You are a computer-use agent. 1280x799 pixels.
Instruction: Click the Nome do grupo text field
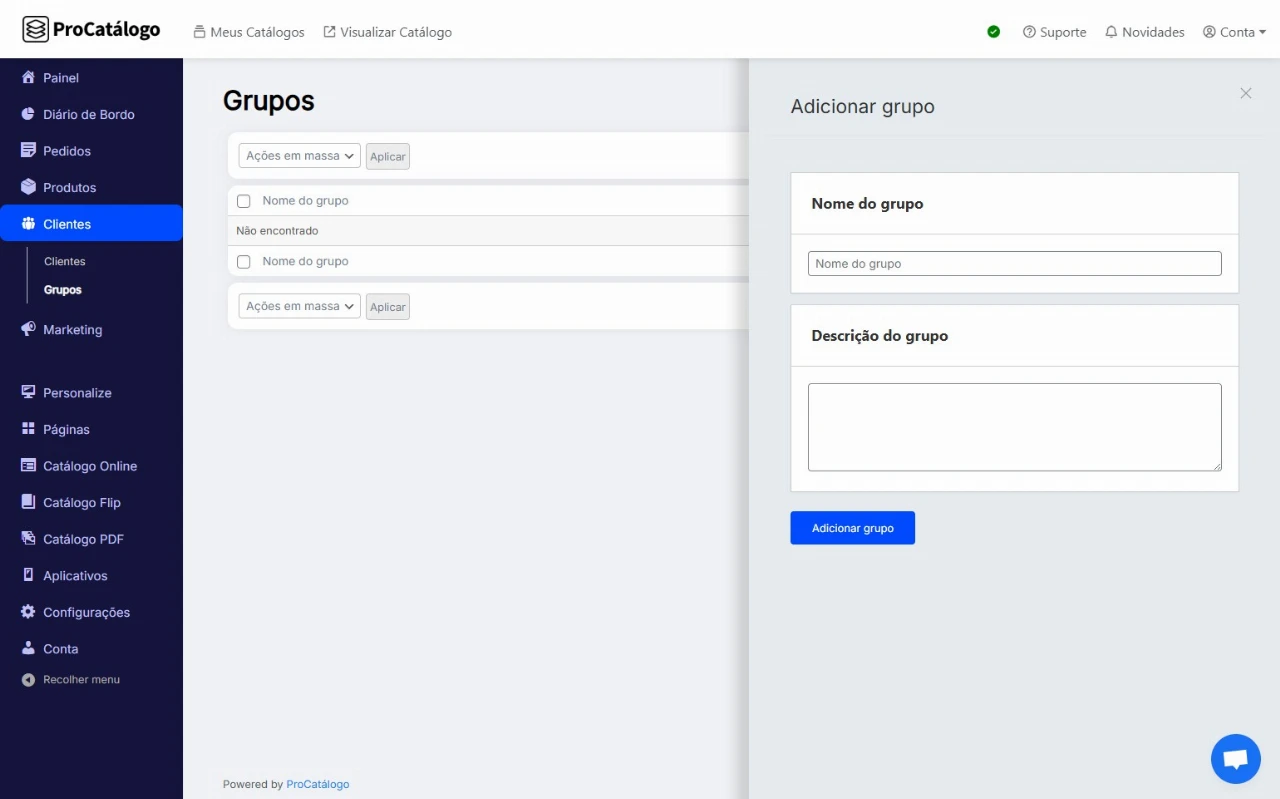pyautogui.click(x=1014, y=264)
